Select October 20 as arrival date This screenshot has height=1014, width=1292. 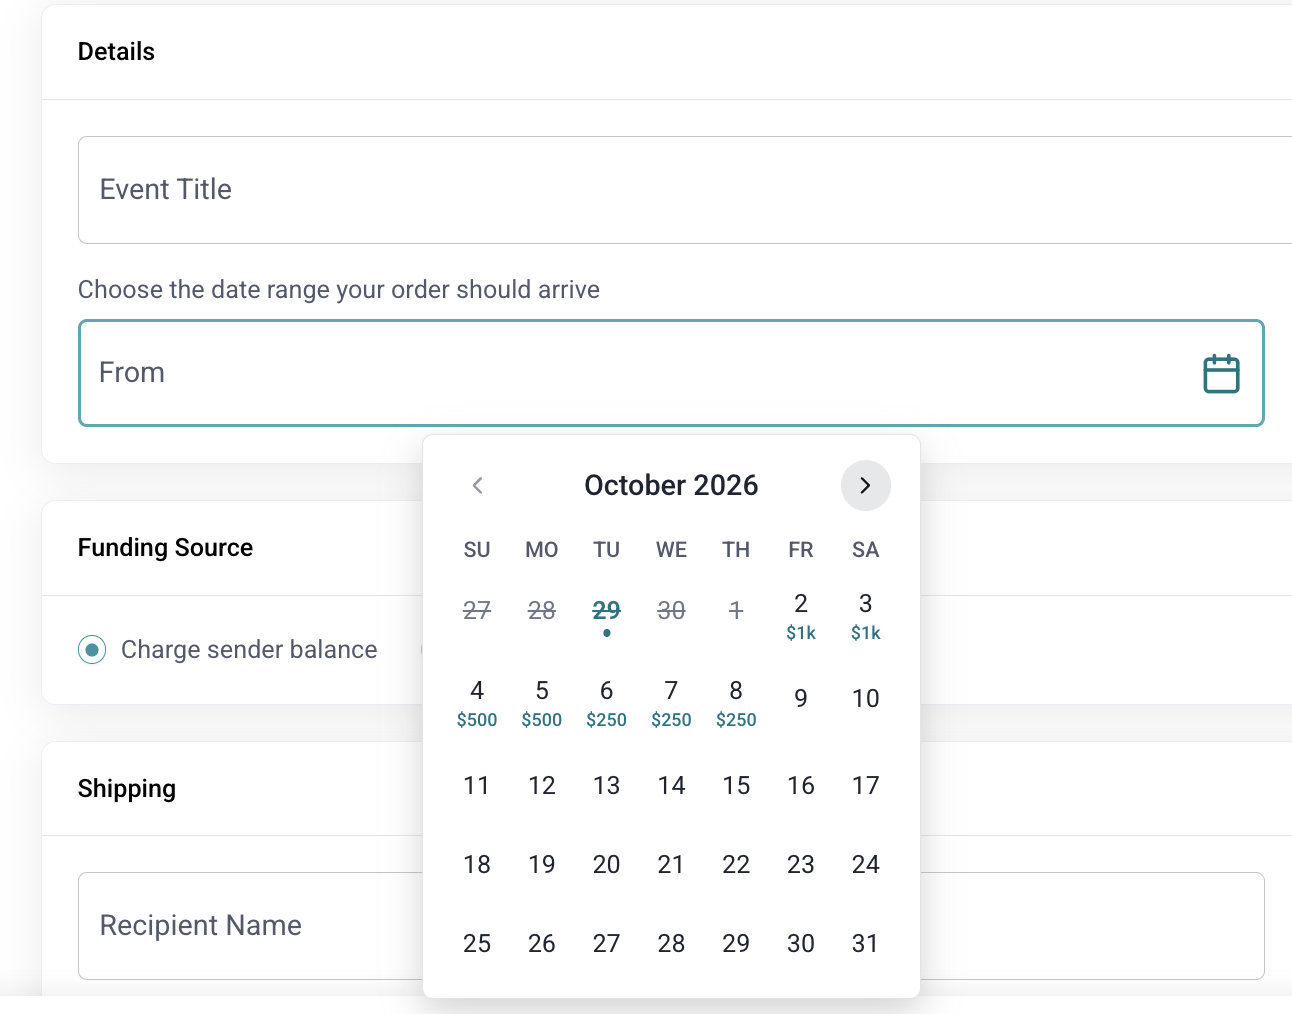(x=607, y=865)
